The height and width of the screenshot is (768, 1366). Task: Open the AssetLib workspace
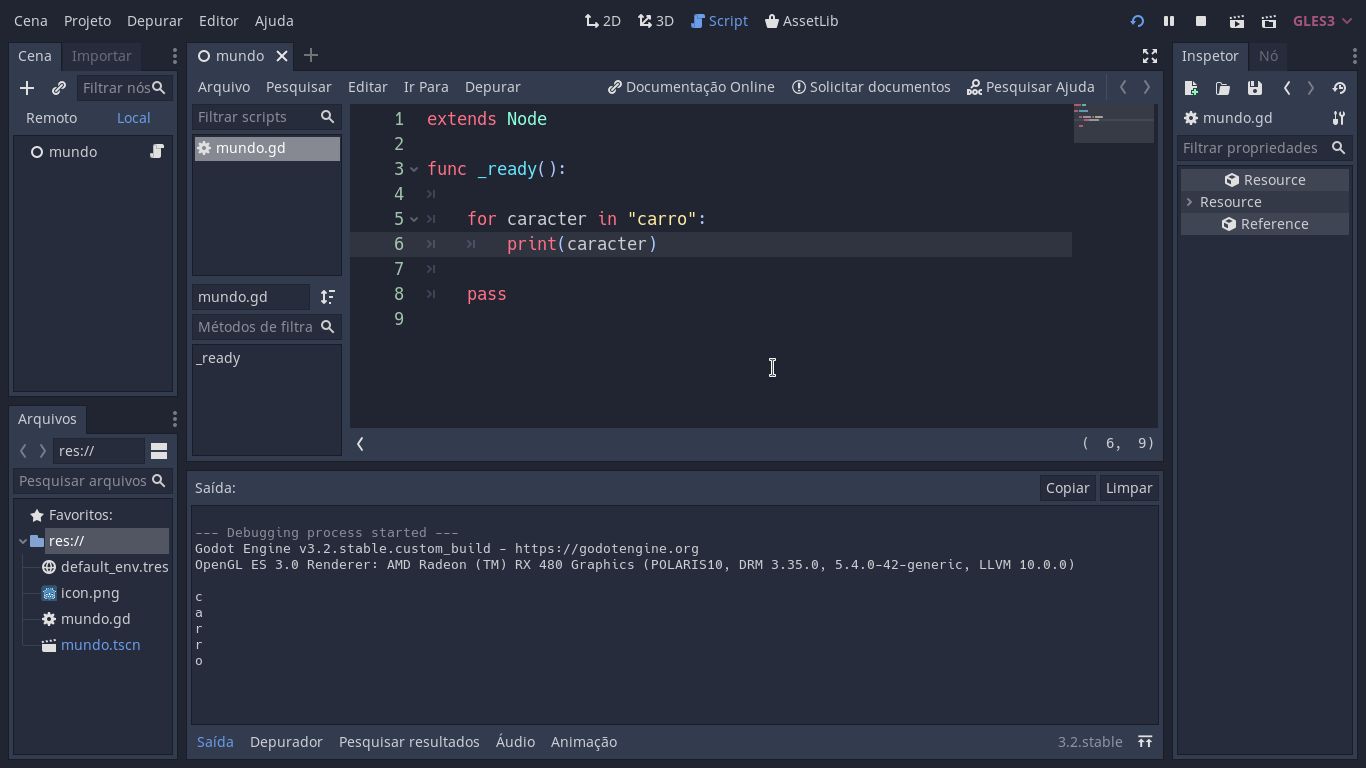[x=801, y=20]
